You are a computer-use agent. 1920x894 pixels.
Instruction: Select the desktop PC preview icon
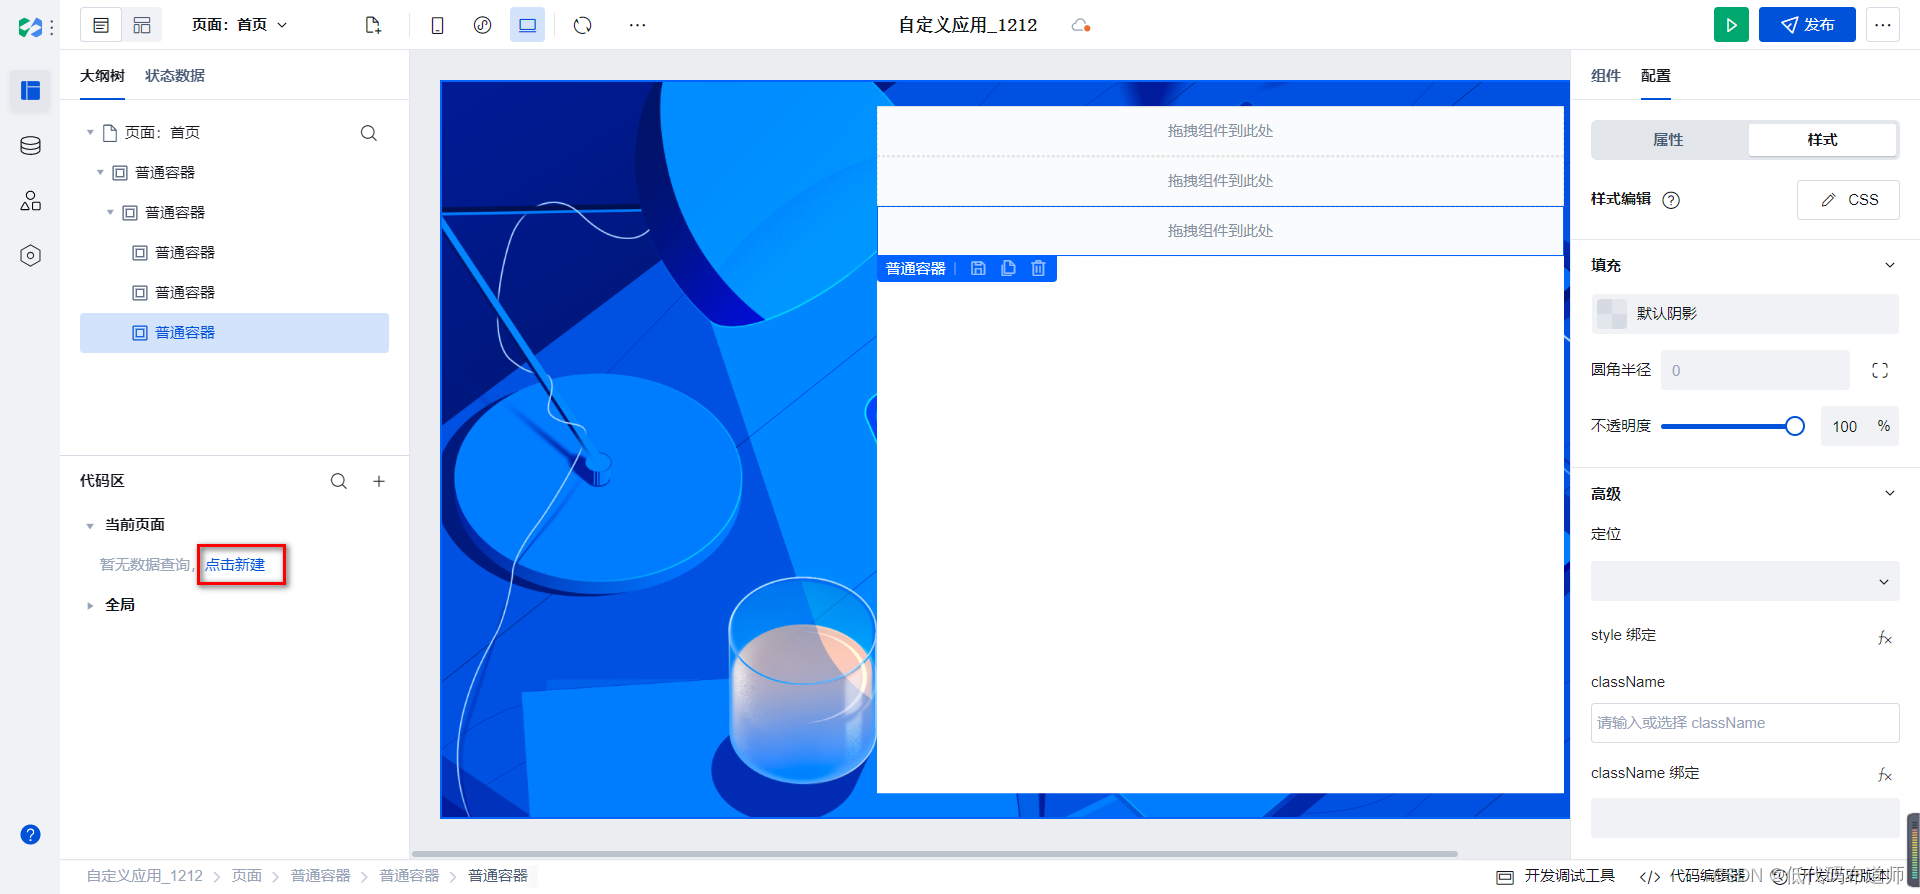pos(527,25)
